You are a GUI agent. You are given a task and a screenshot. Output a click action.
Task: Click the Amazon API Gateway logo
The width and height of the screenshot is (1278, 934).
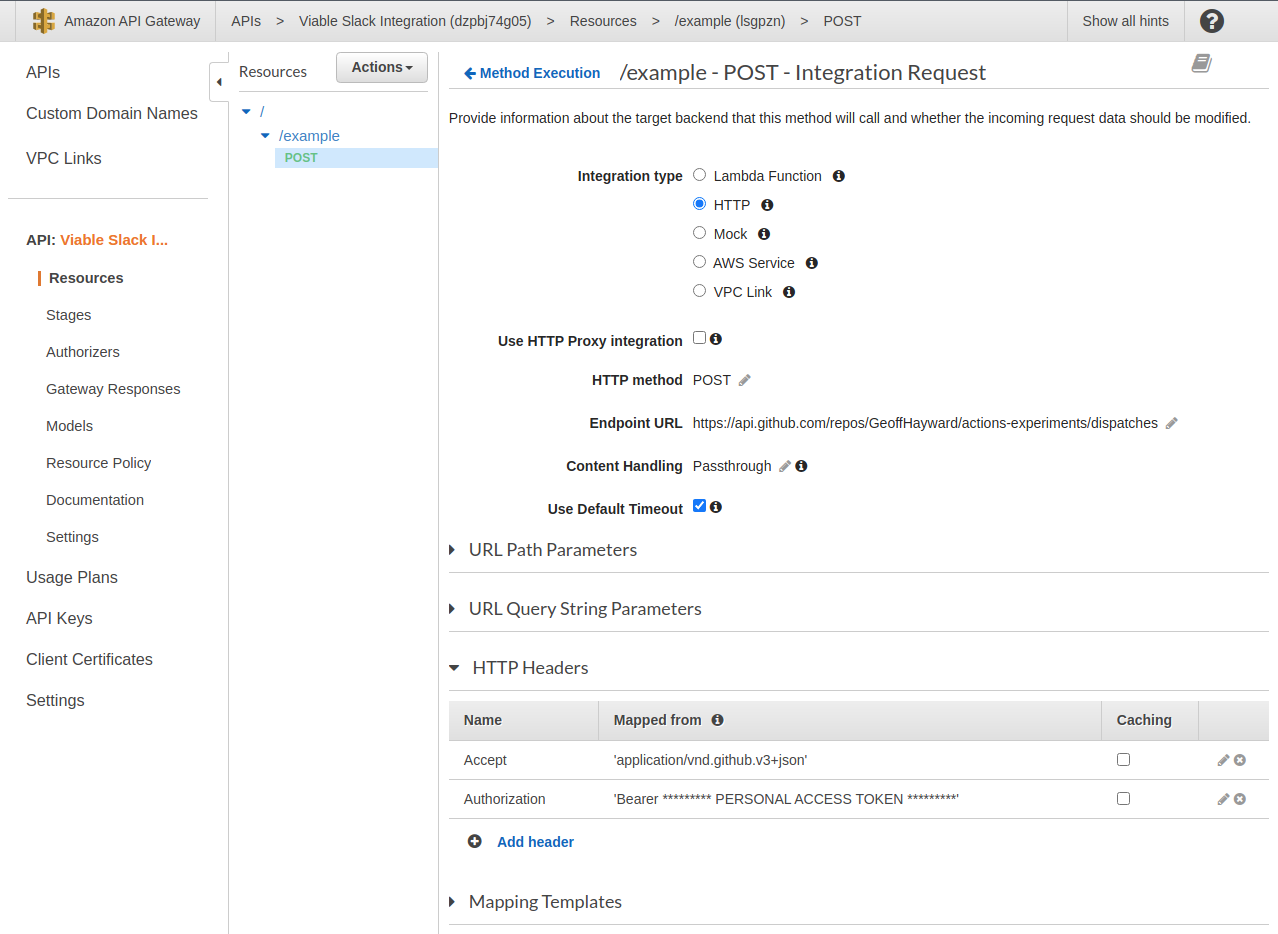coord(44,20)
